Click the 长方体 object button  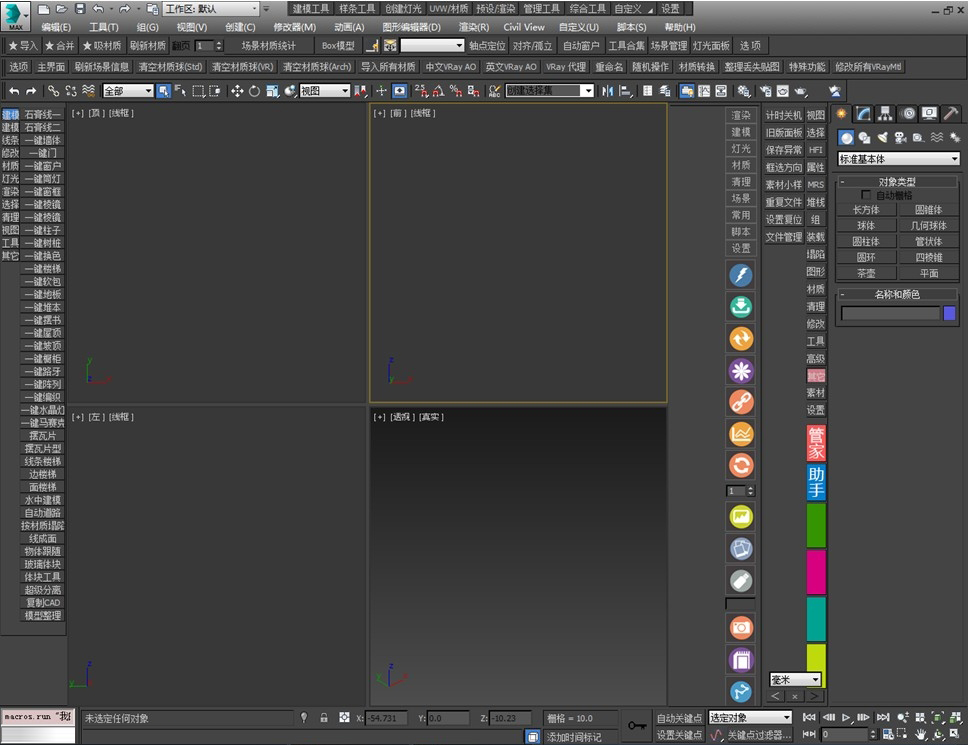click(866, 210)
